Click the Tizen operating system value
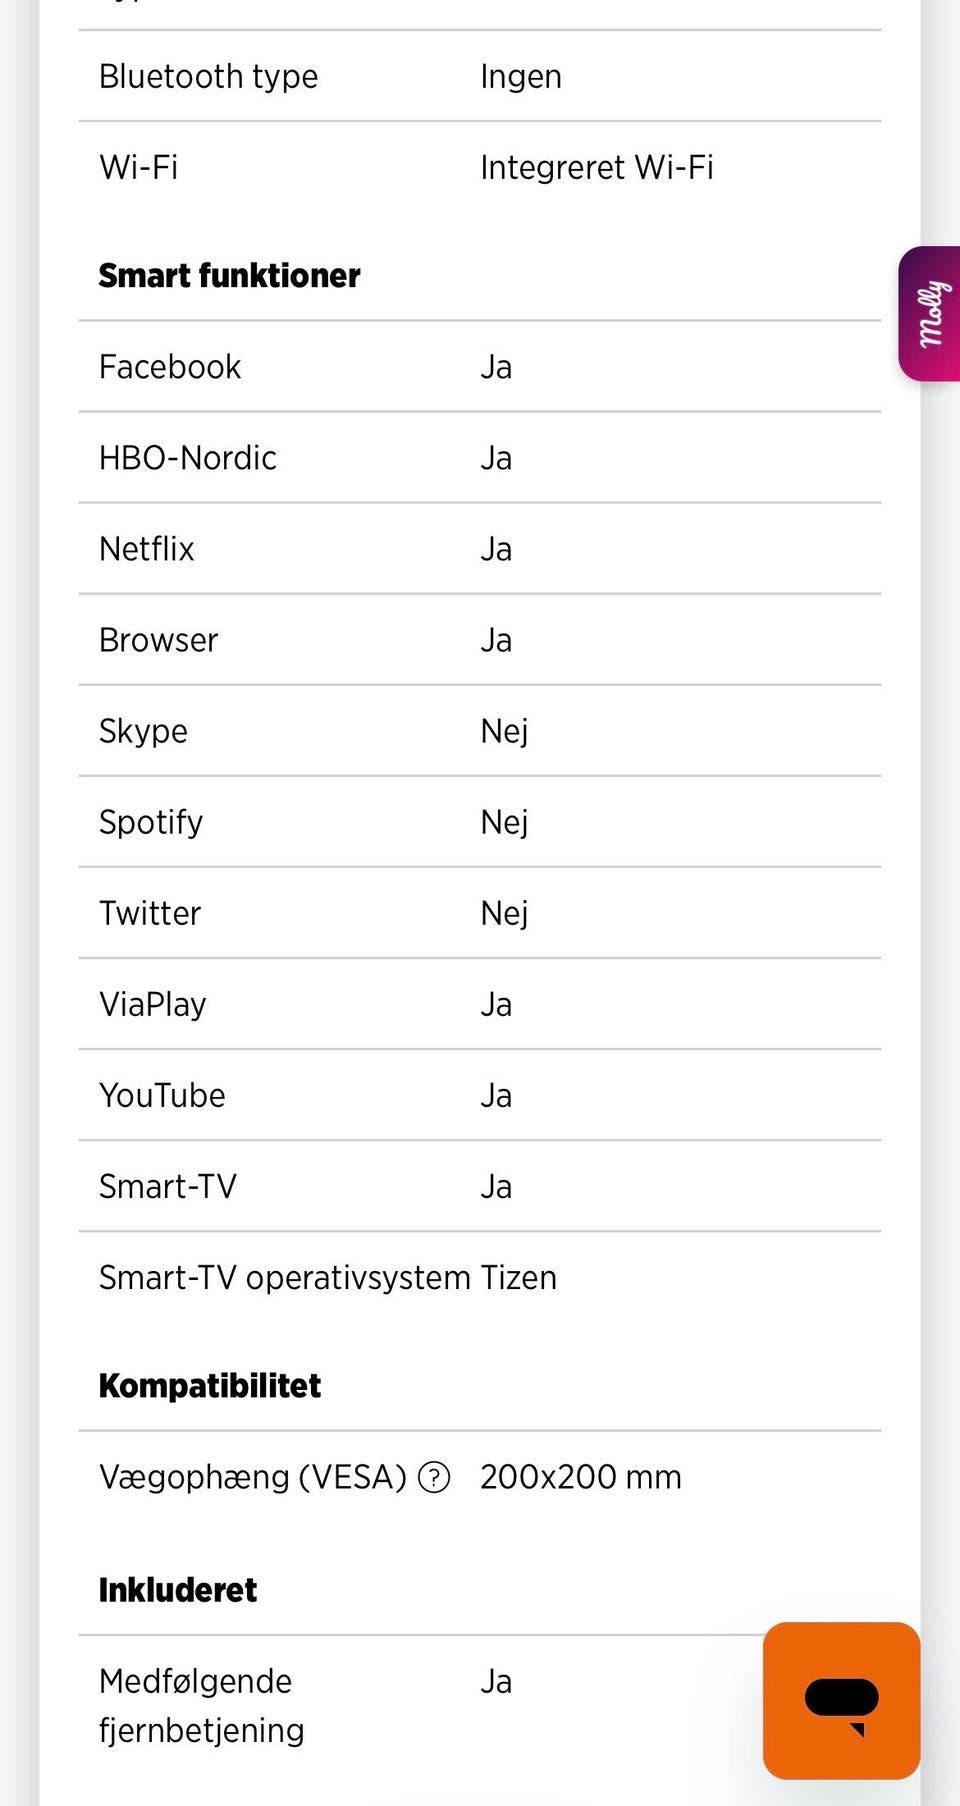Image resolution: width=960 pixels, height=1806 pixels. click(518, 1277)
